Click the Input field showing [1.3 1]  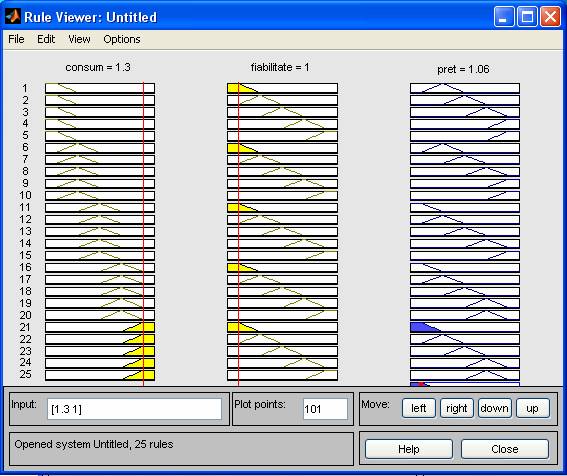[x=134, y=409]
